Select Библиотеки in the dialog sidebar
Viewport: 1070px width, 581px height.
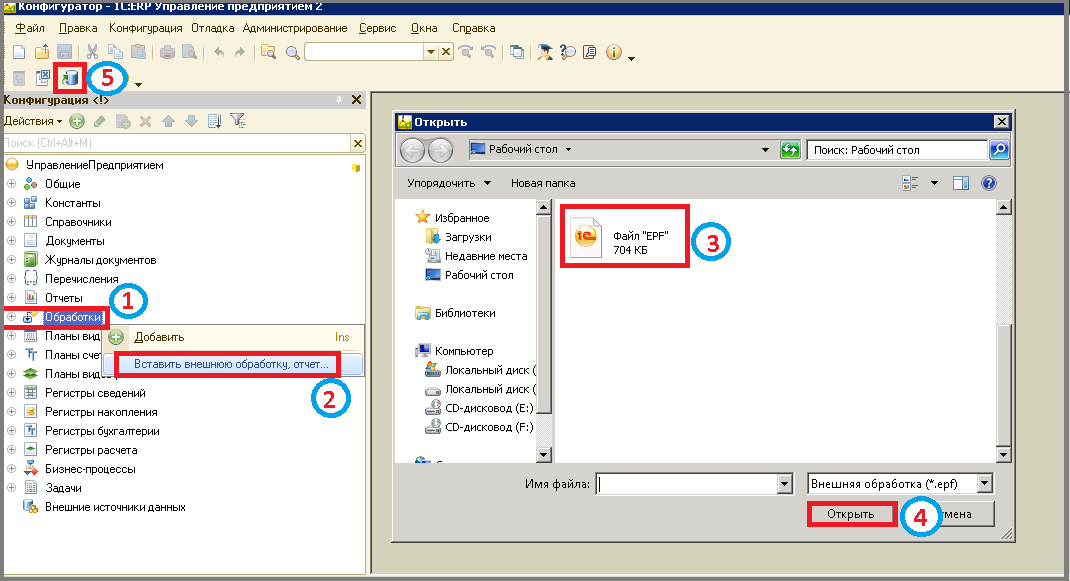[x=465, y=313]
